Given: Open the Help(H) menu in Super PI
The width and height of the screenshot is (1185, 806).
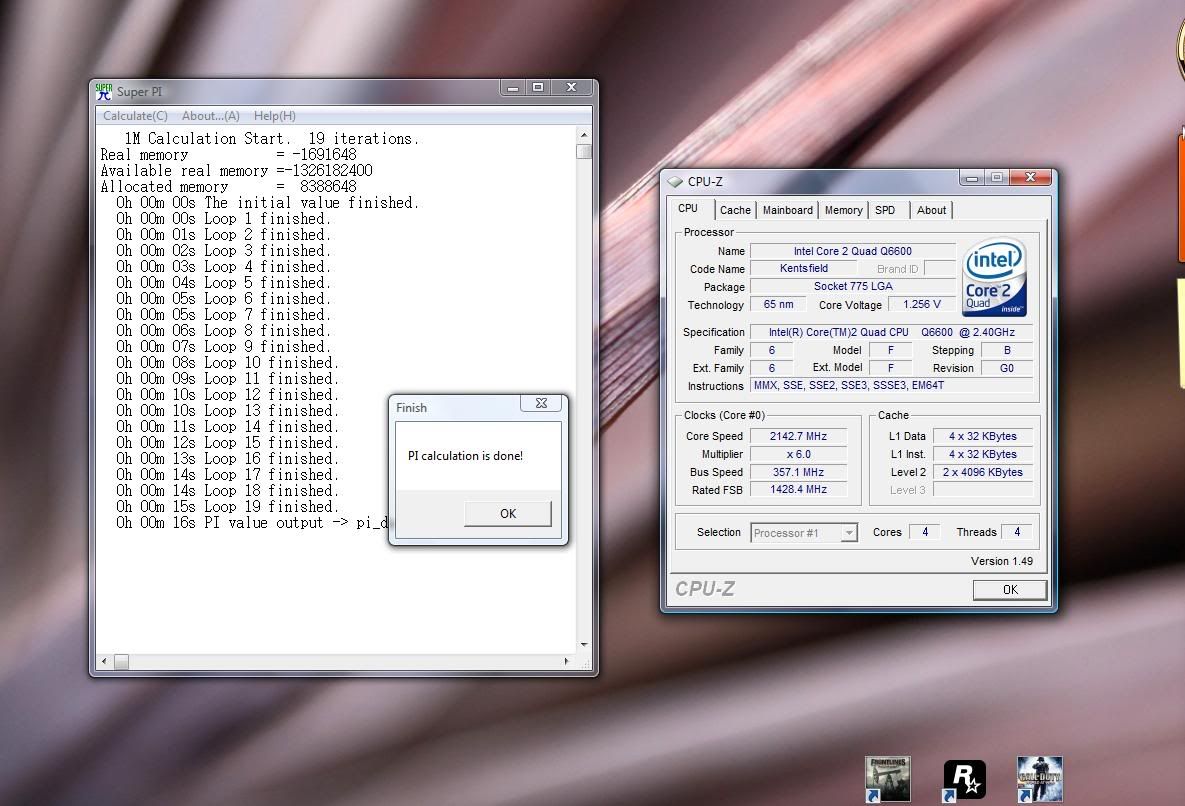Looking at the screenshot, I should click(275, 116).
